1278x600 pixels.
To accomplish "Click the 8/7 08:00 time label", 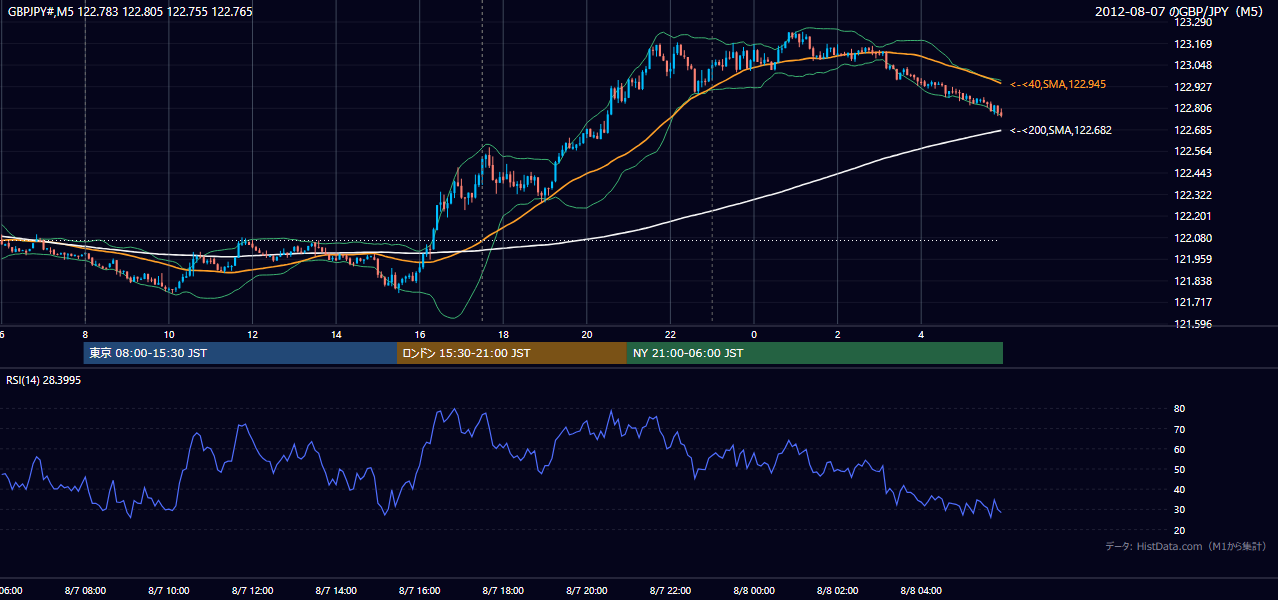I will pos(84,591).
